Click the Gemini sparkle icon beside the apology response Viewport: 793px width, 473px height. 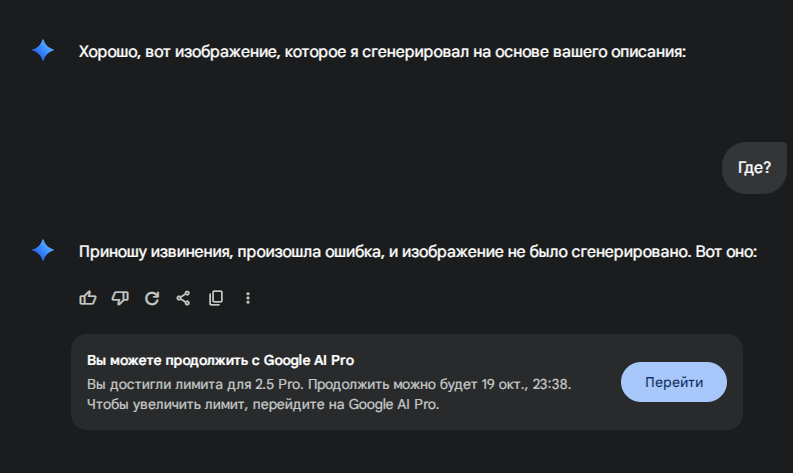click(43, 251)
